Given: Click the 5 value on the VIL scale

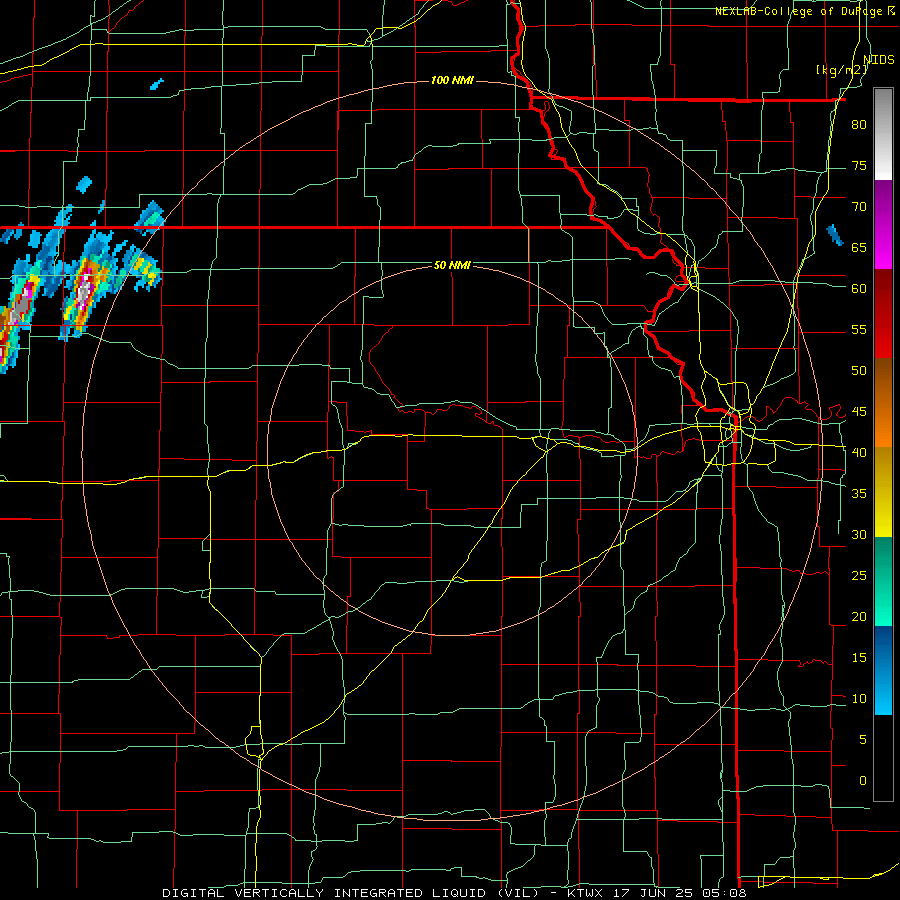Looking at the screenshot, I should click(x=863, y=739).
